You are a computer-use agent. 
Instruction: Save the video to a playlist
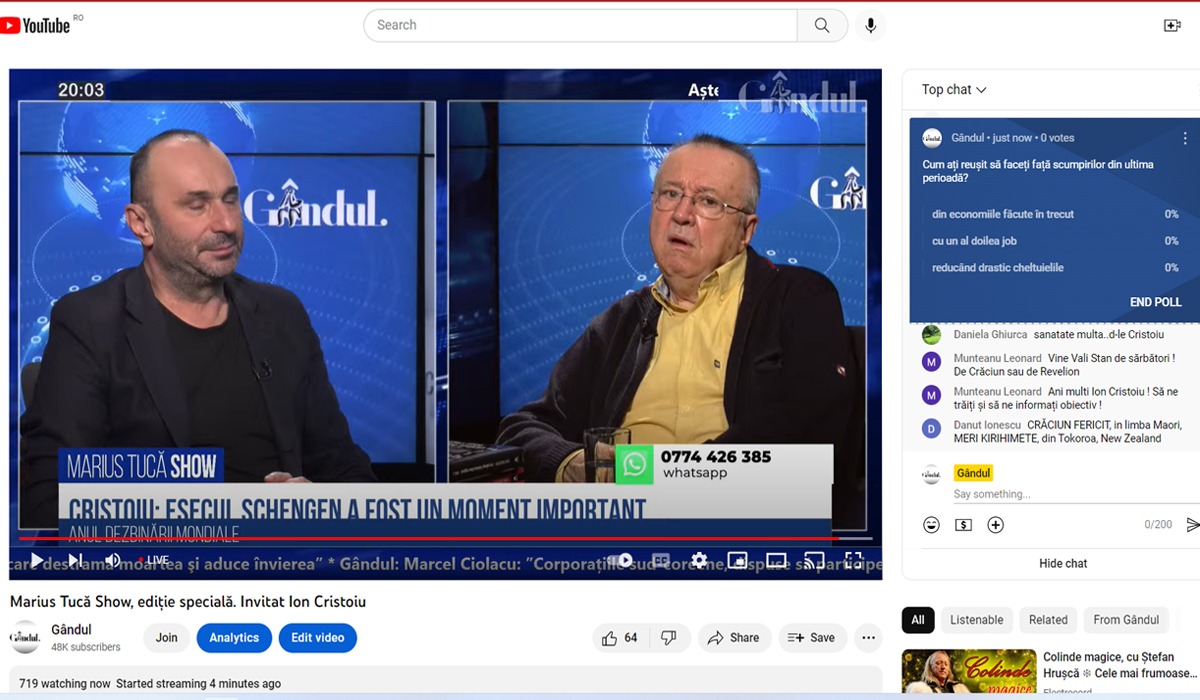811,638
